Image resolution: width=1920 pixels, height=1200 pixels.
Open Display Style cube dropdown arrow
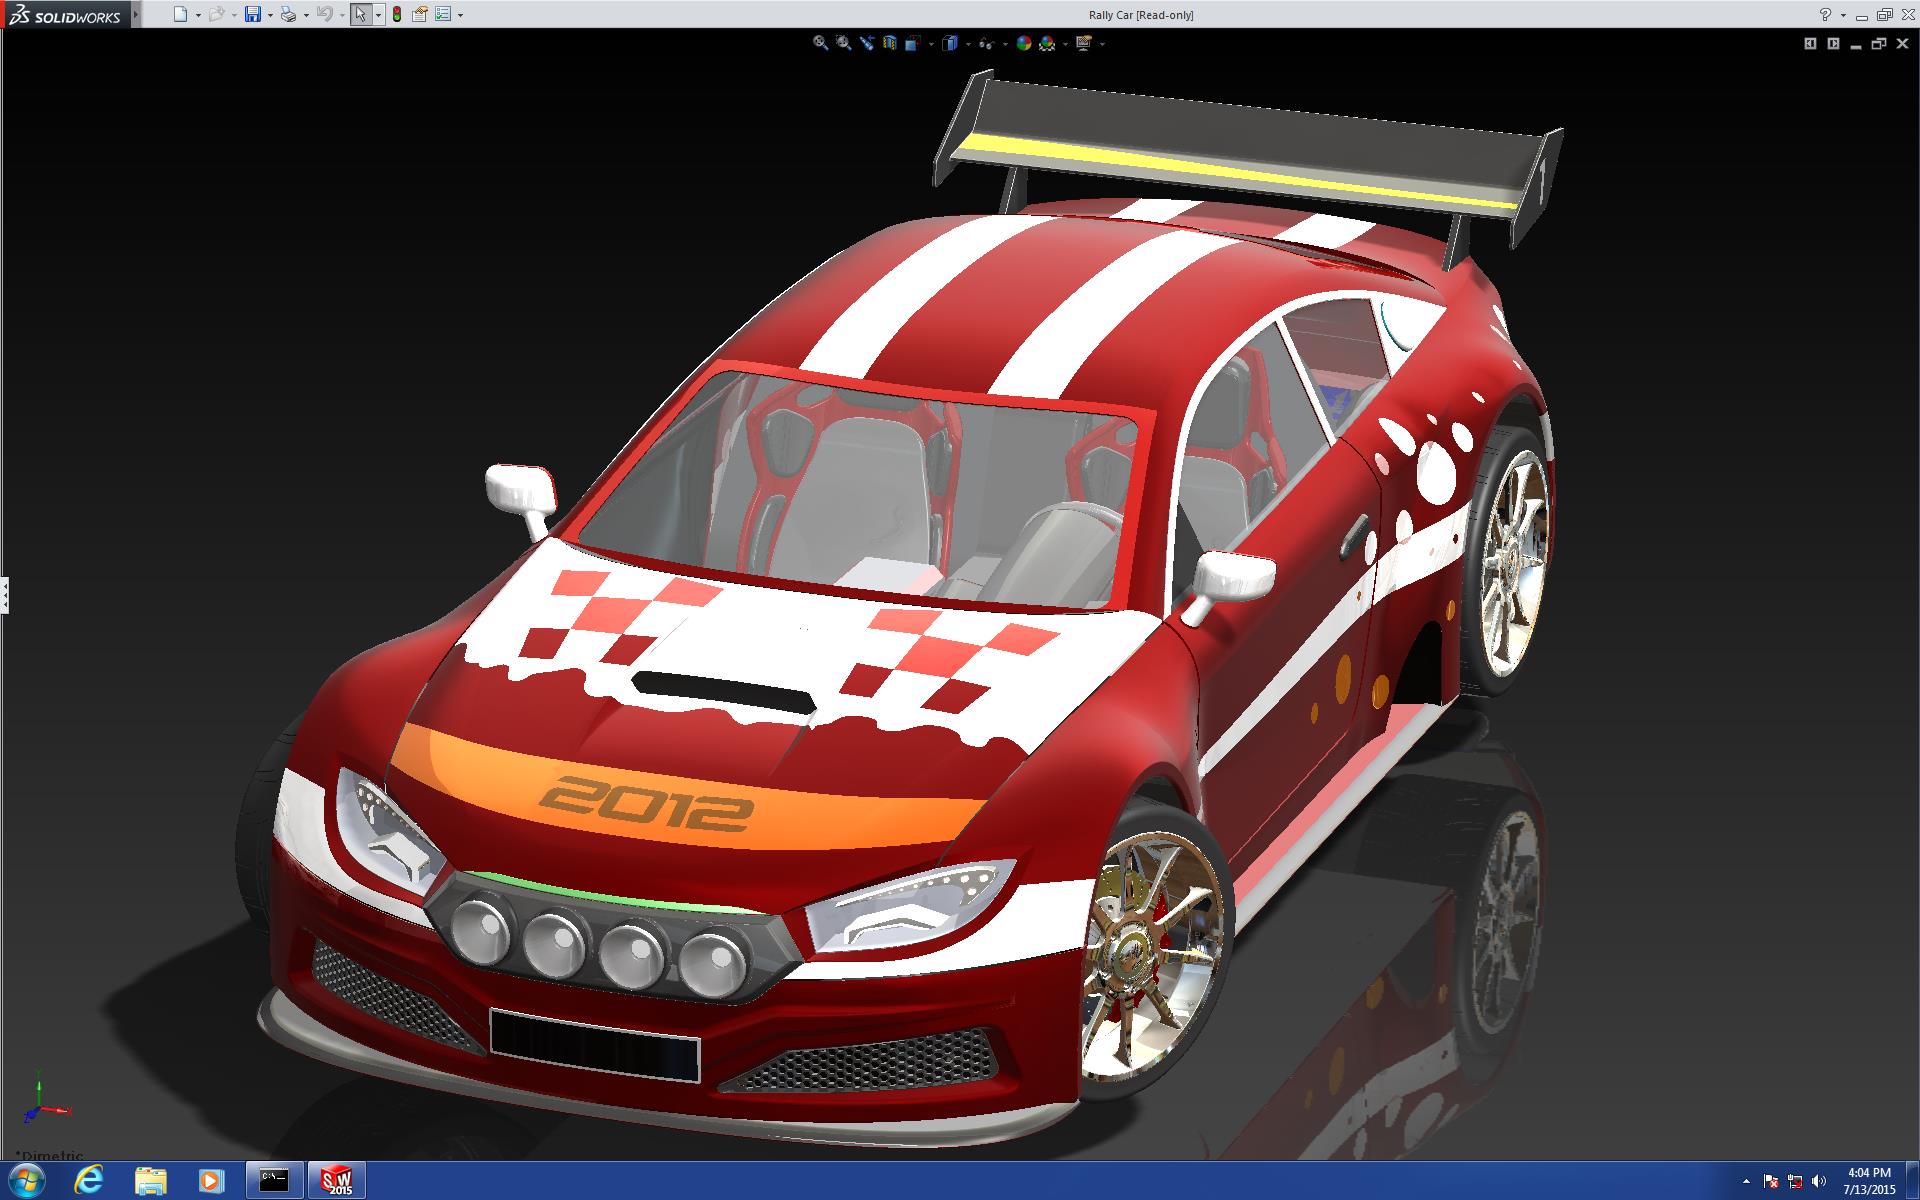pyautogui.click(x=968, y=44)
